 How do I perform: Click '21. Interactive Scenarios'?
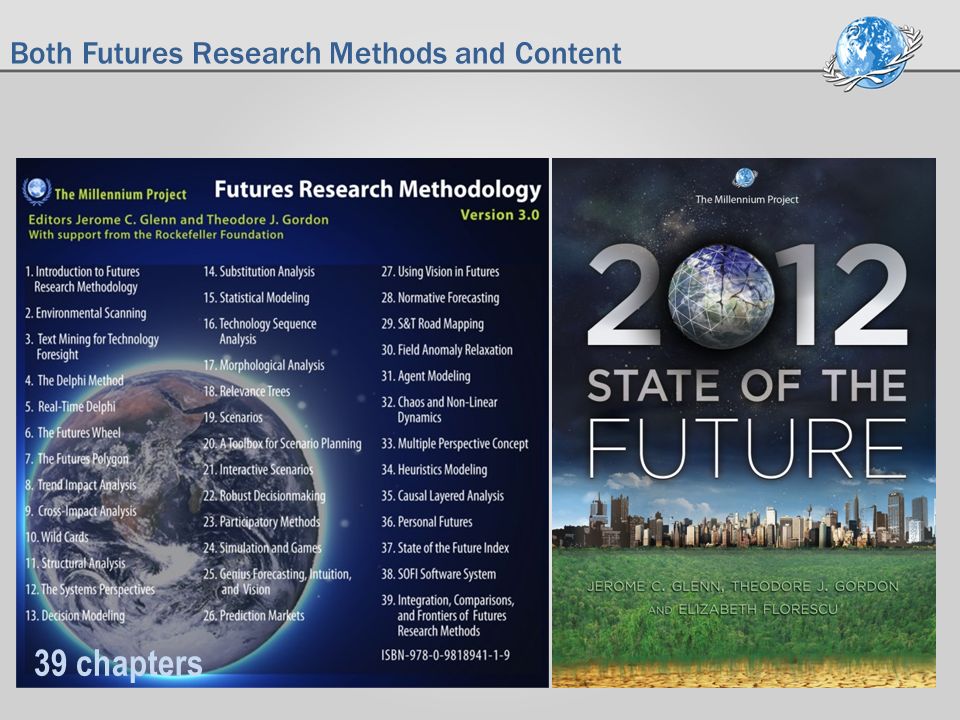(x=258, y=470)
